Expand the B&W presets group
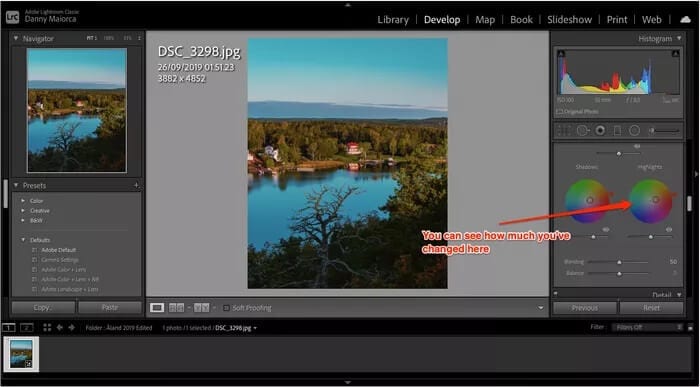The width and height of the screenshot is (700, 387). click(x=23, y=221)
